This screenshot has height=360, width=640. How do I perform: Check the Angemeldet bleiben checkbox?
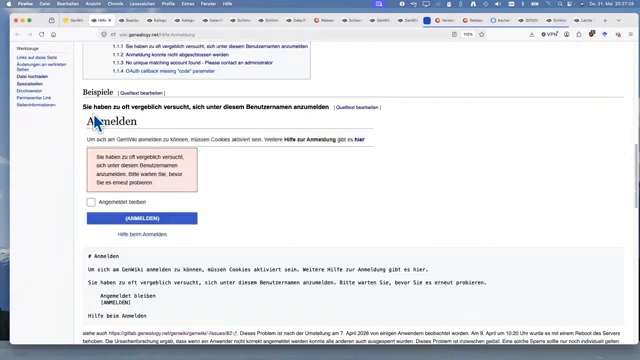(x=91, y=202)
